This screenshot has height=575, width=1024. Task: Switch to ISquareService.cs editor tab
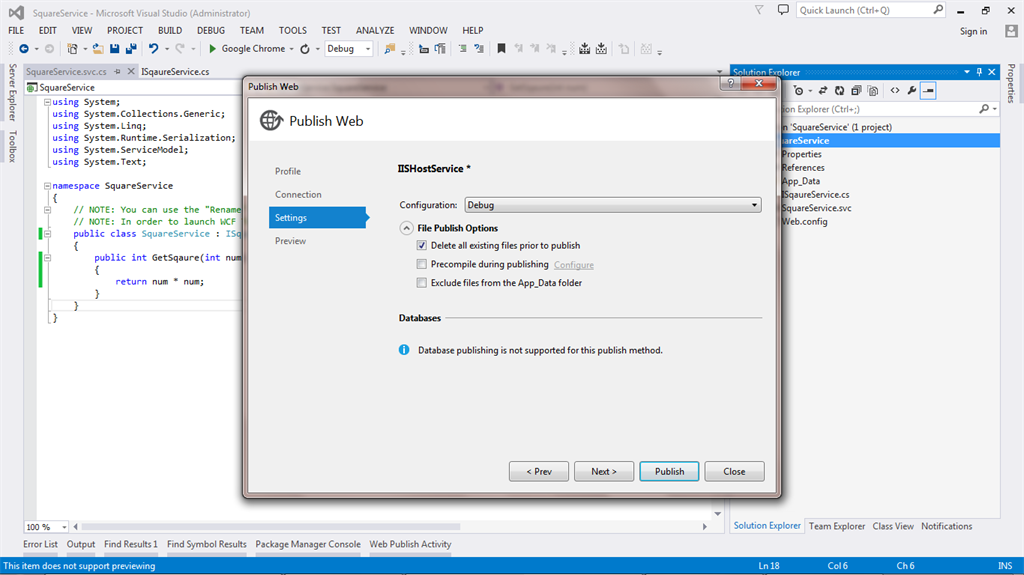(x=175, y=72)
